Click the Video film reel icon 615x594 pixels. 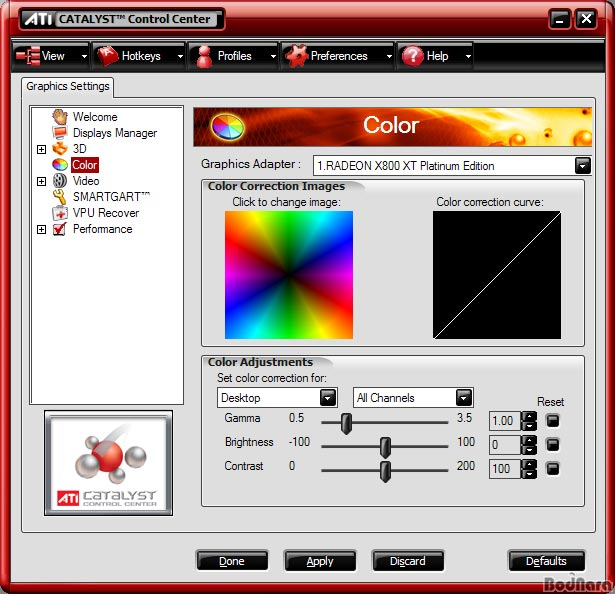(x=60, y=180)
